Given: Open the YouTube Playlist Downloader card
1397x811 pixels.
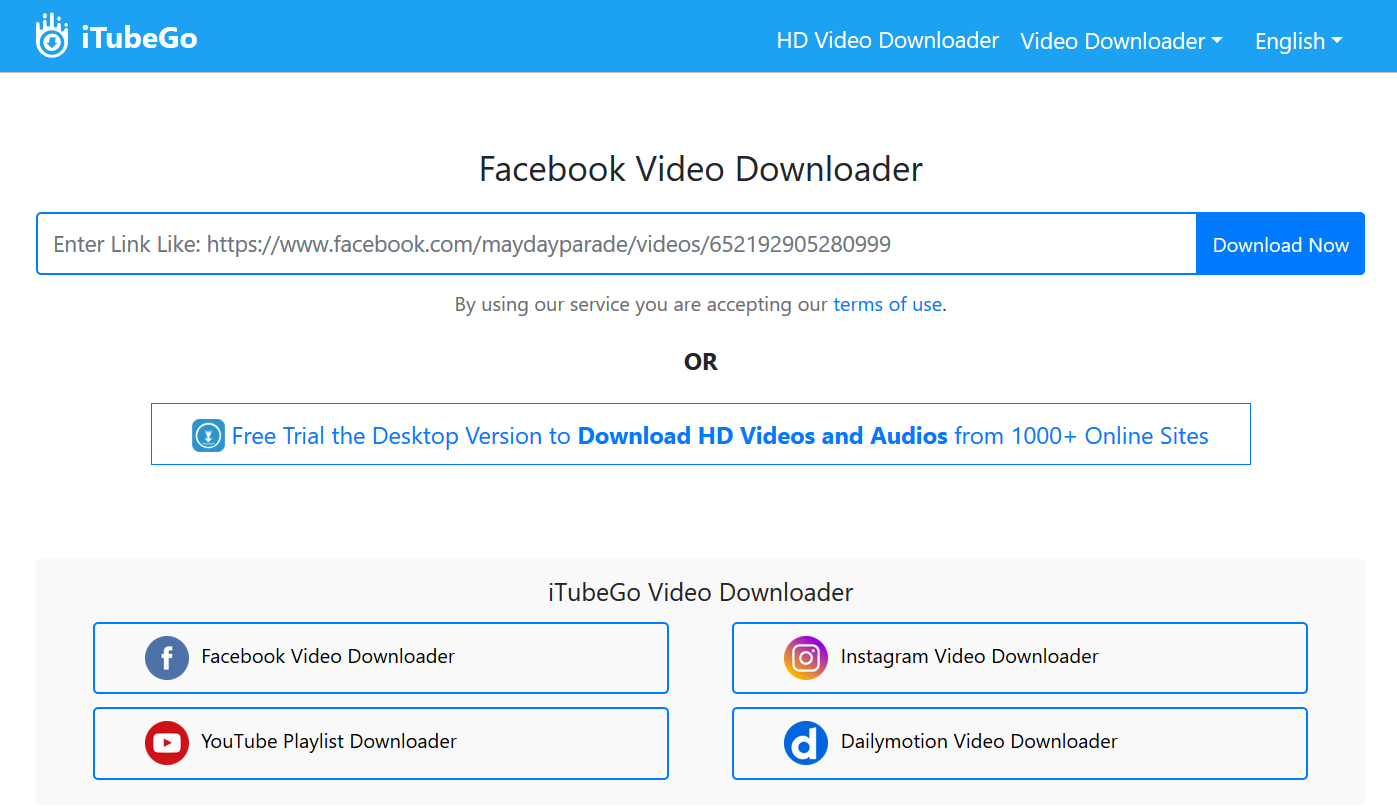Looking at the screenshot, I should point(381,743).
